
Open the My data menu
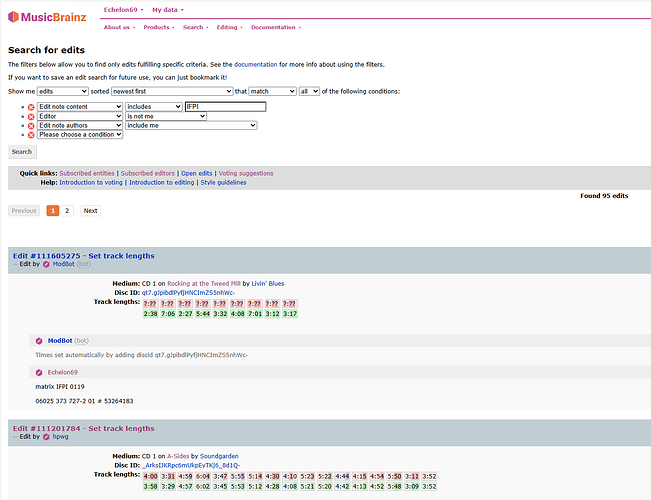coord(168,10)
